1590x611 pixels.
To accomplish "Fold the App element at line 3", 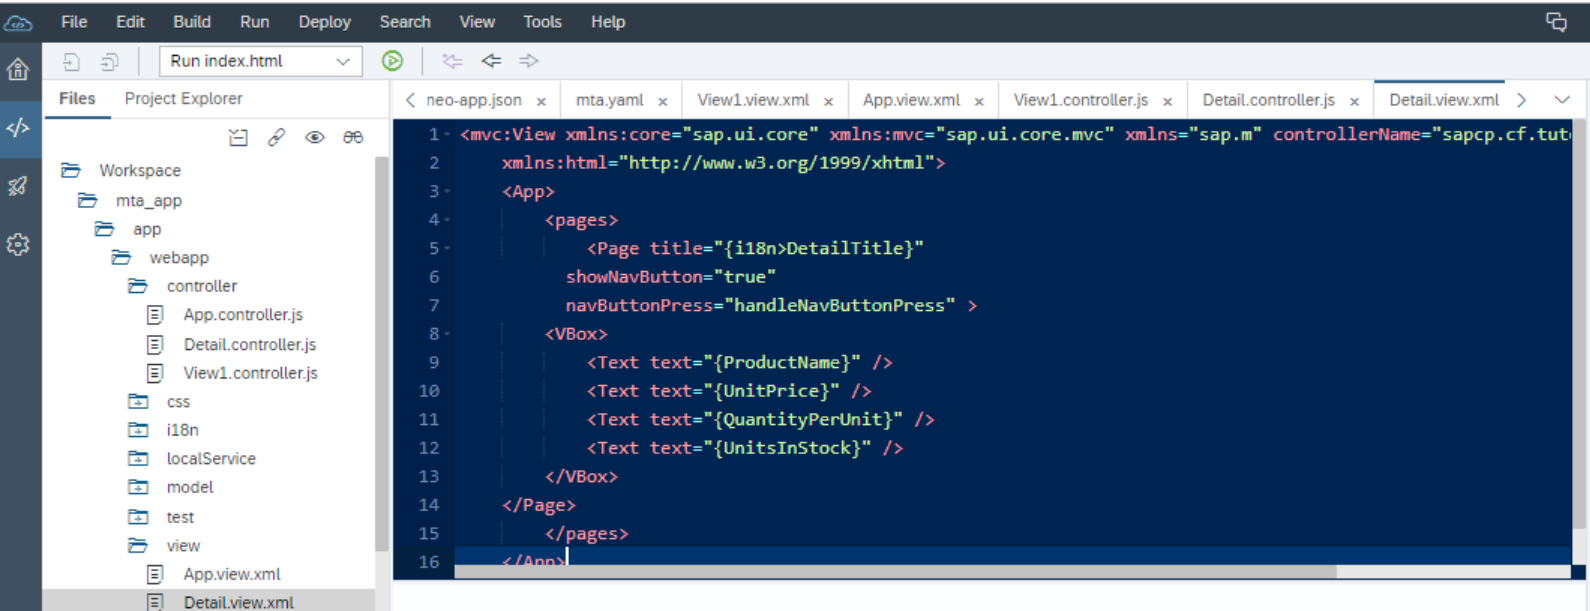I will pyautogui.click(x=448, y=191).
